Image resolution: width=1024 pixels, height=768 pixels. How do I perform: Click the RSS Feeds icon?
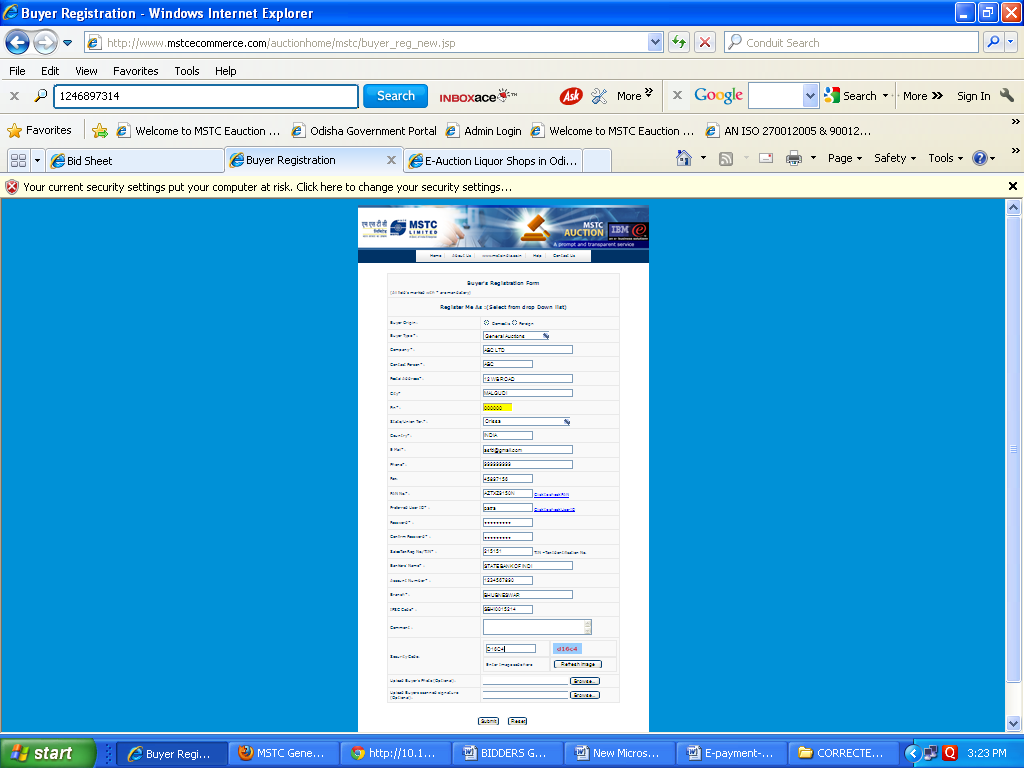tap(726, 159)
